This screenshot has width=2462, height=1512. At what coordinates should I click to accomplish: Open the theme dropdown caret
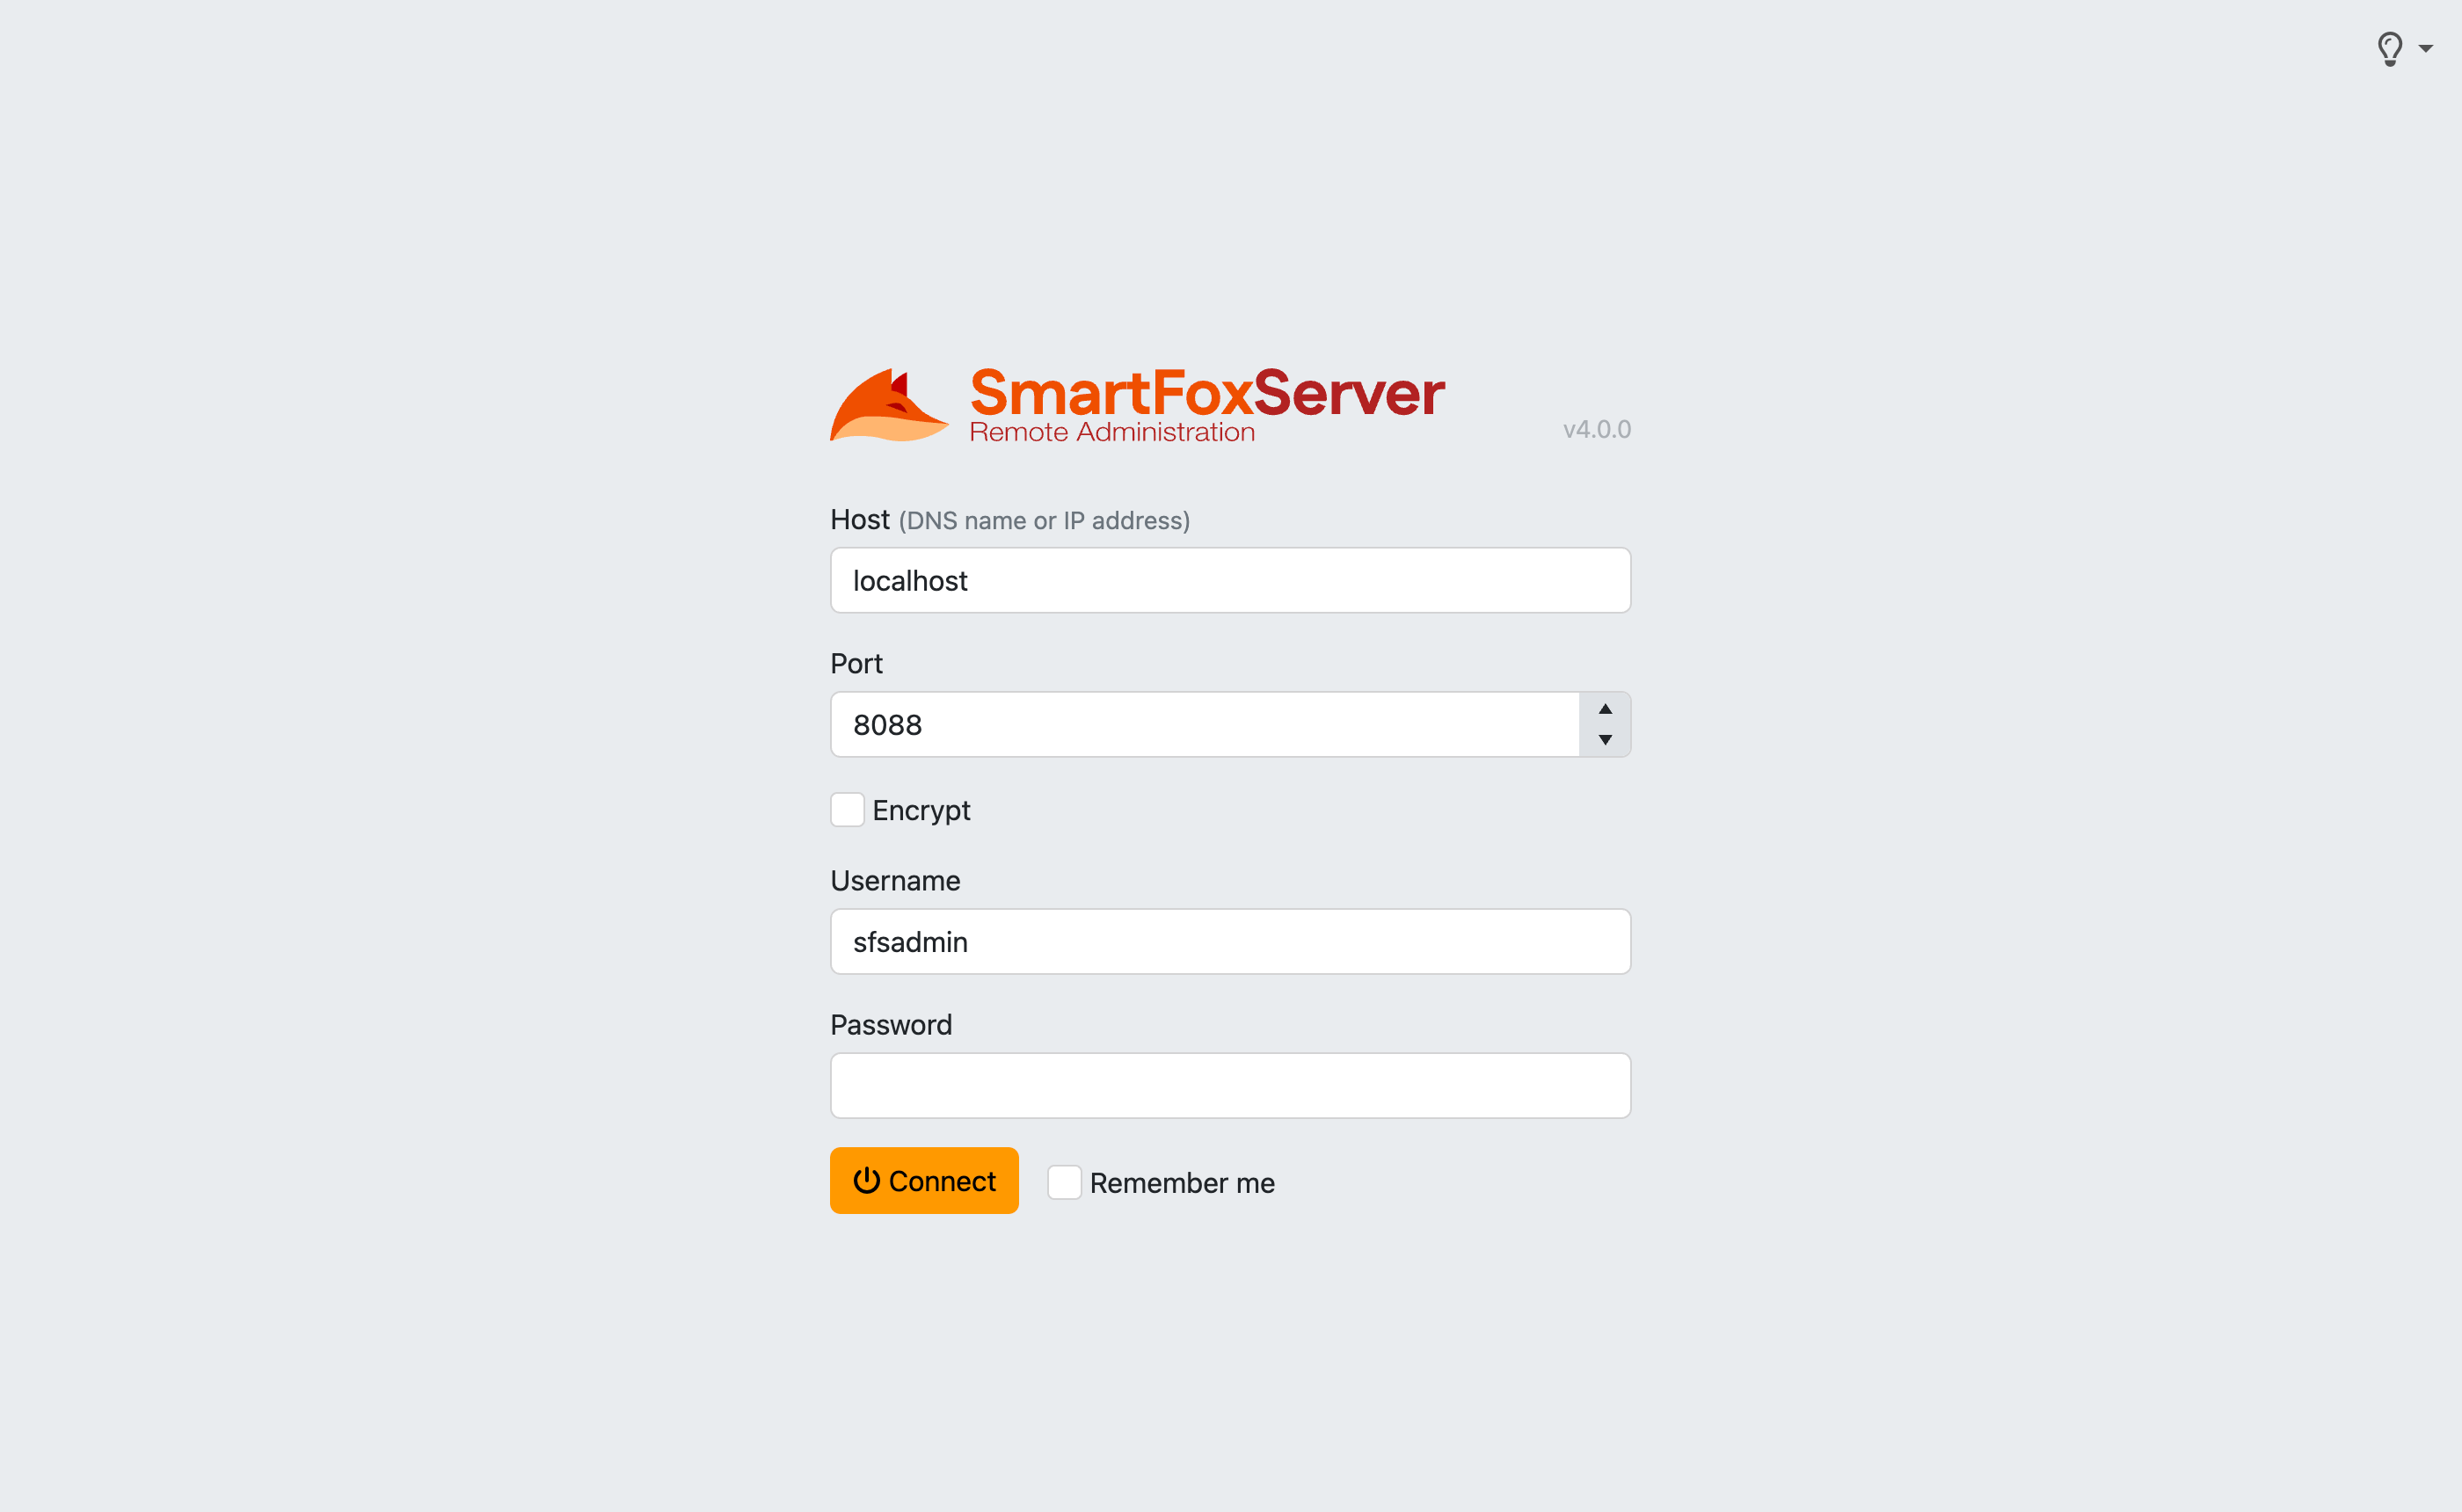(x=2425, y=49)
